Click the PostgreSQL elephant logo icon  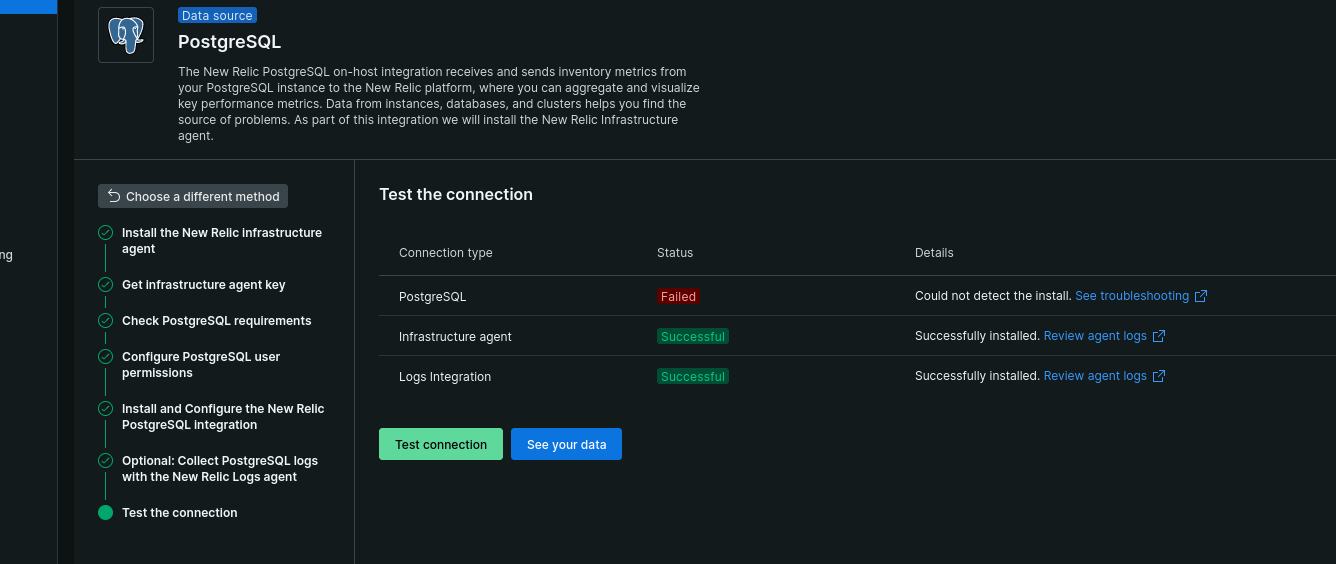126,35
